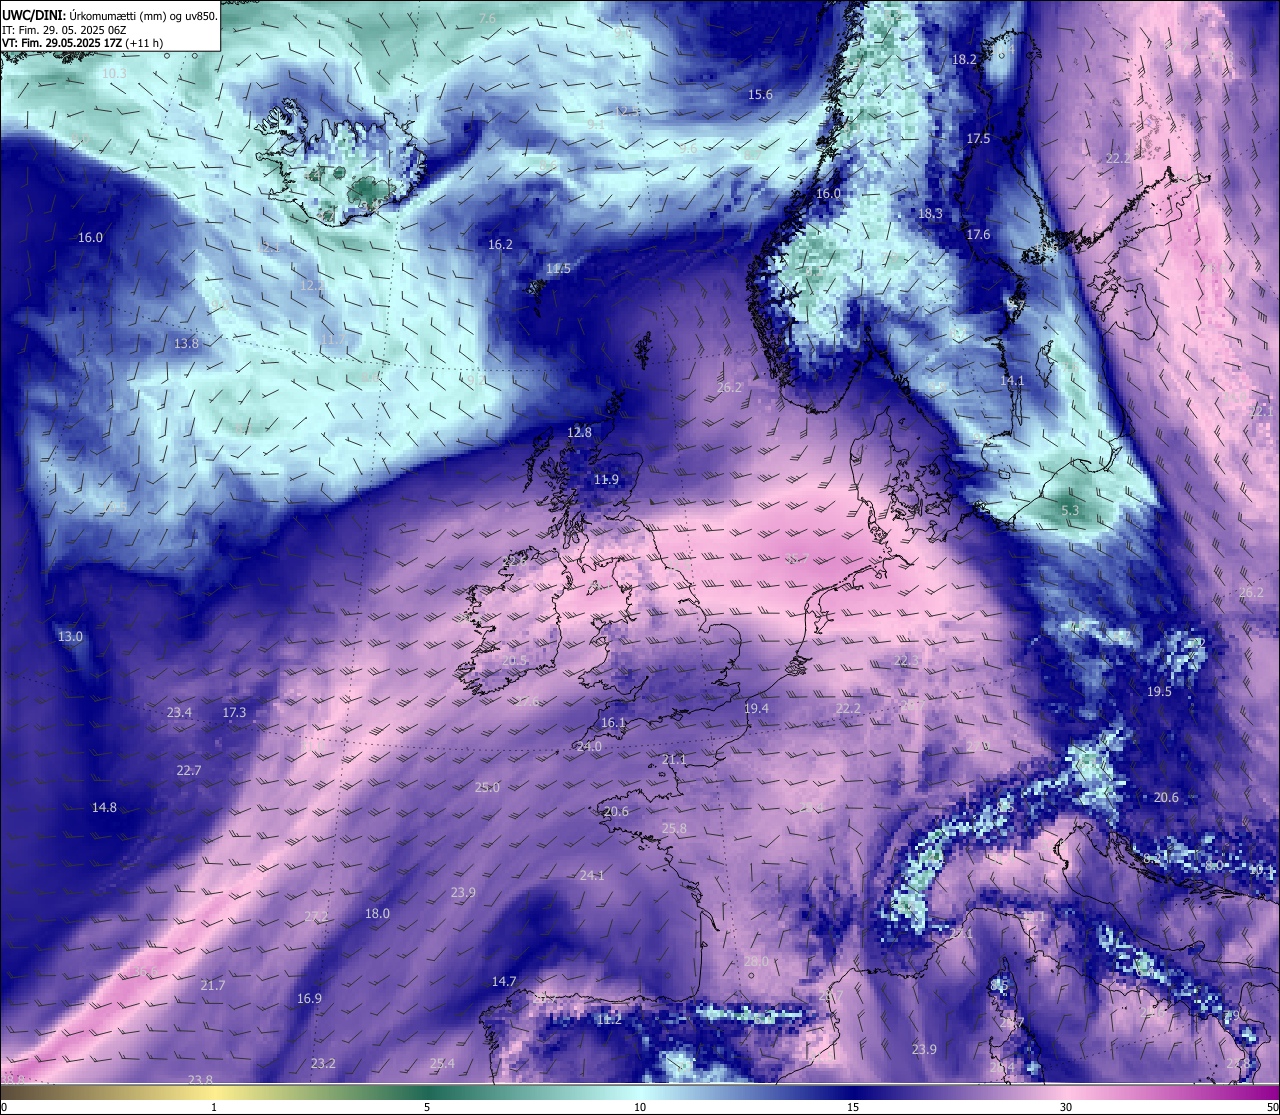Click the 18.0 value in the Atlantic
The height and width of the screenshot is (1115, 1280).
point(377,913)
